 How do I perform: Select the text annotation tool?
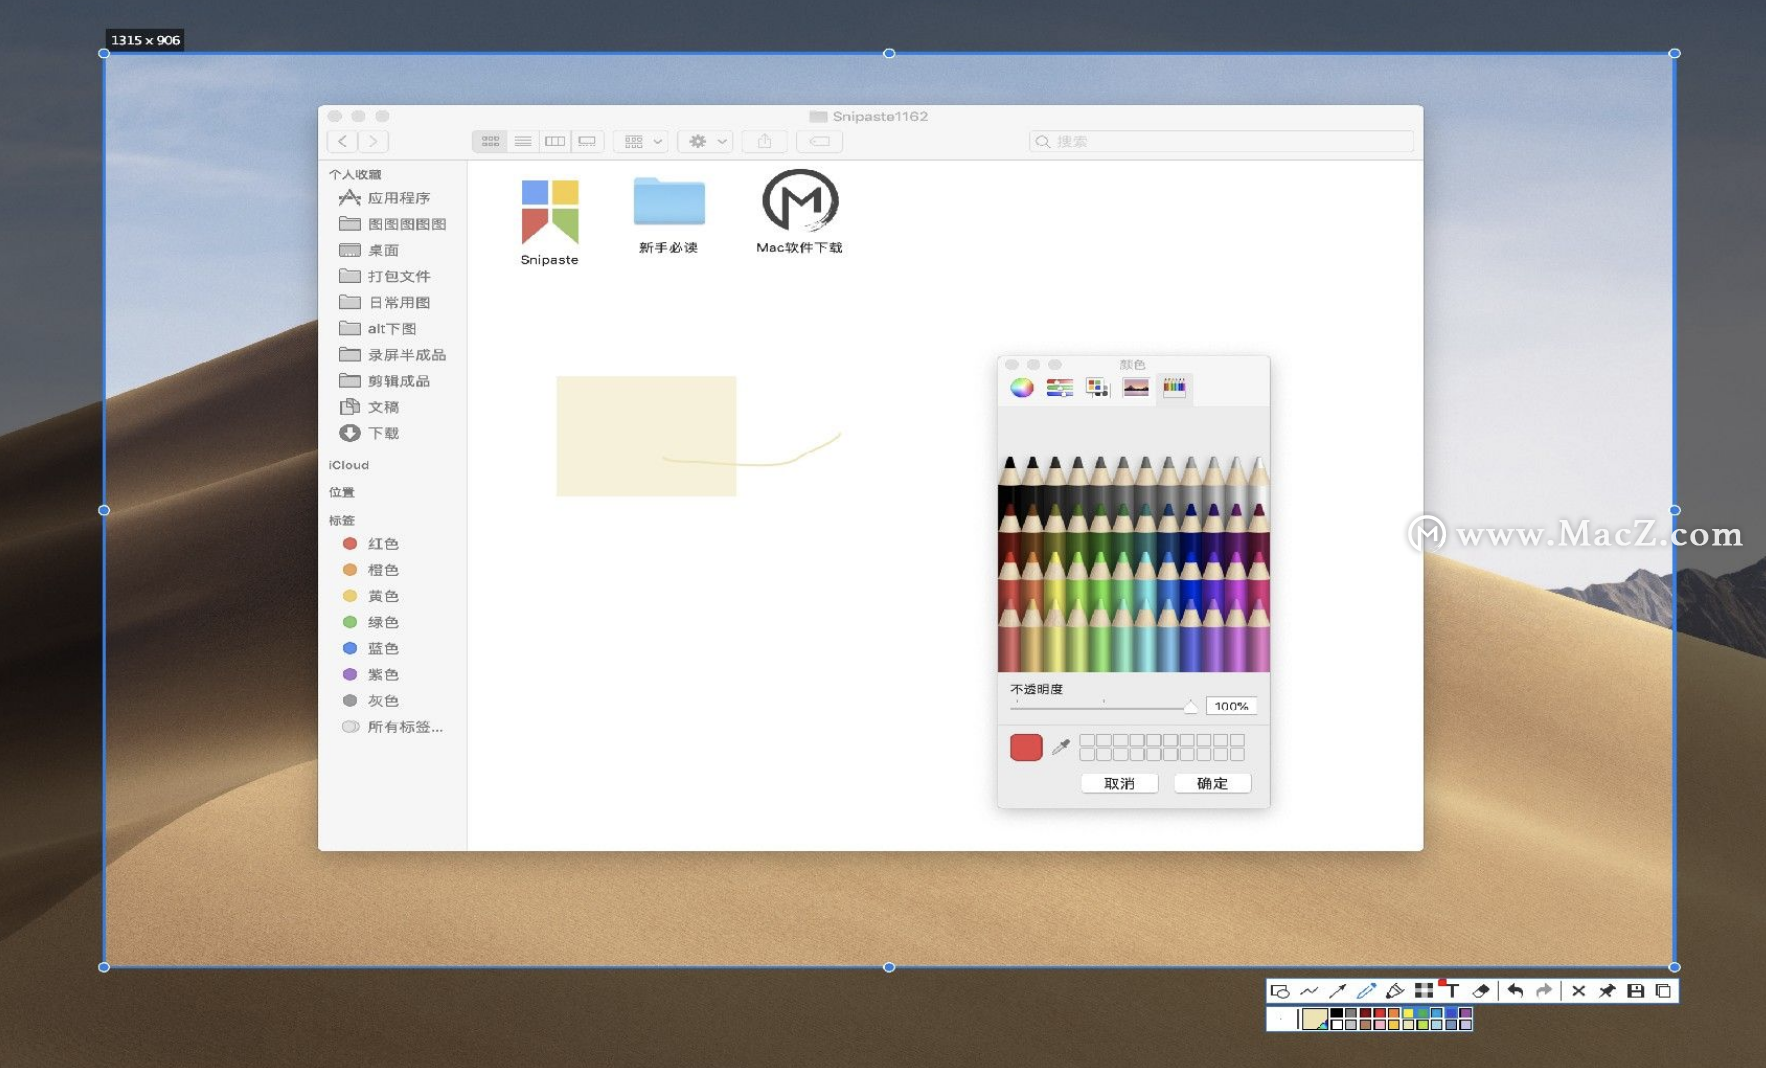[1452, 990]
